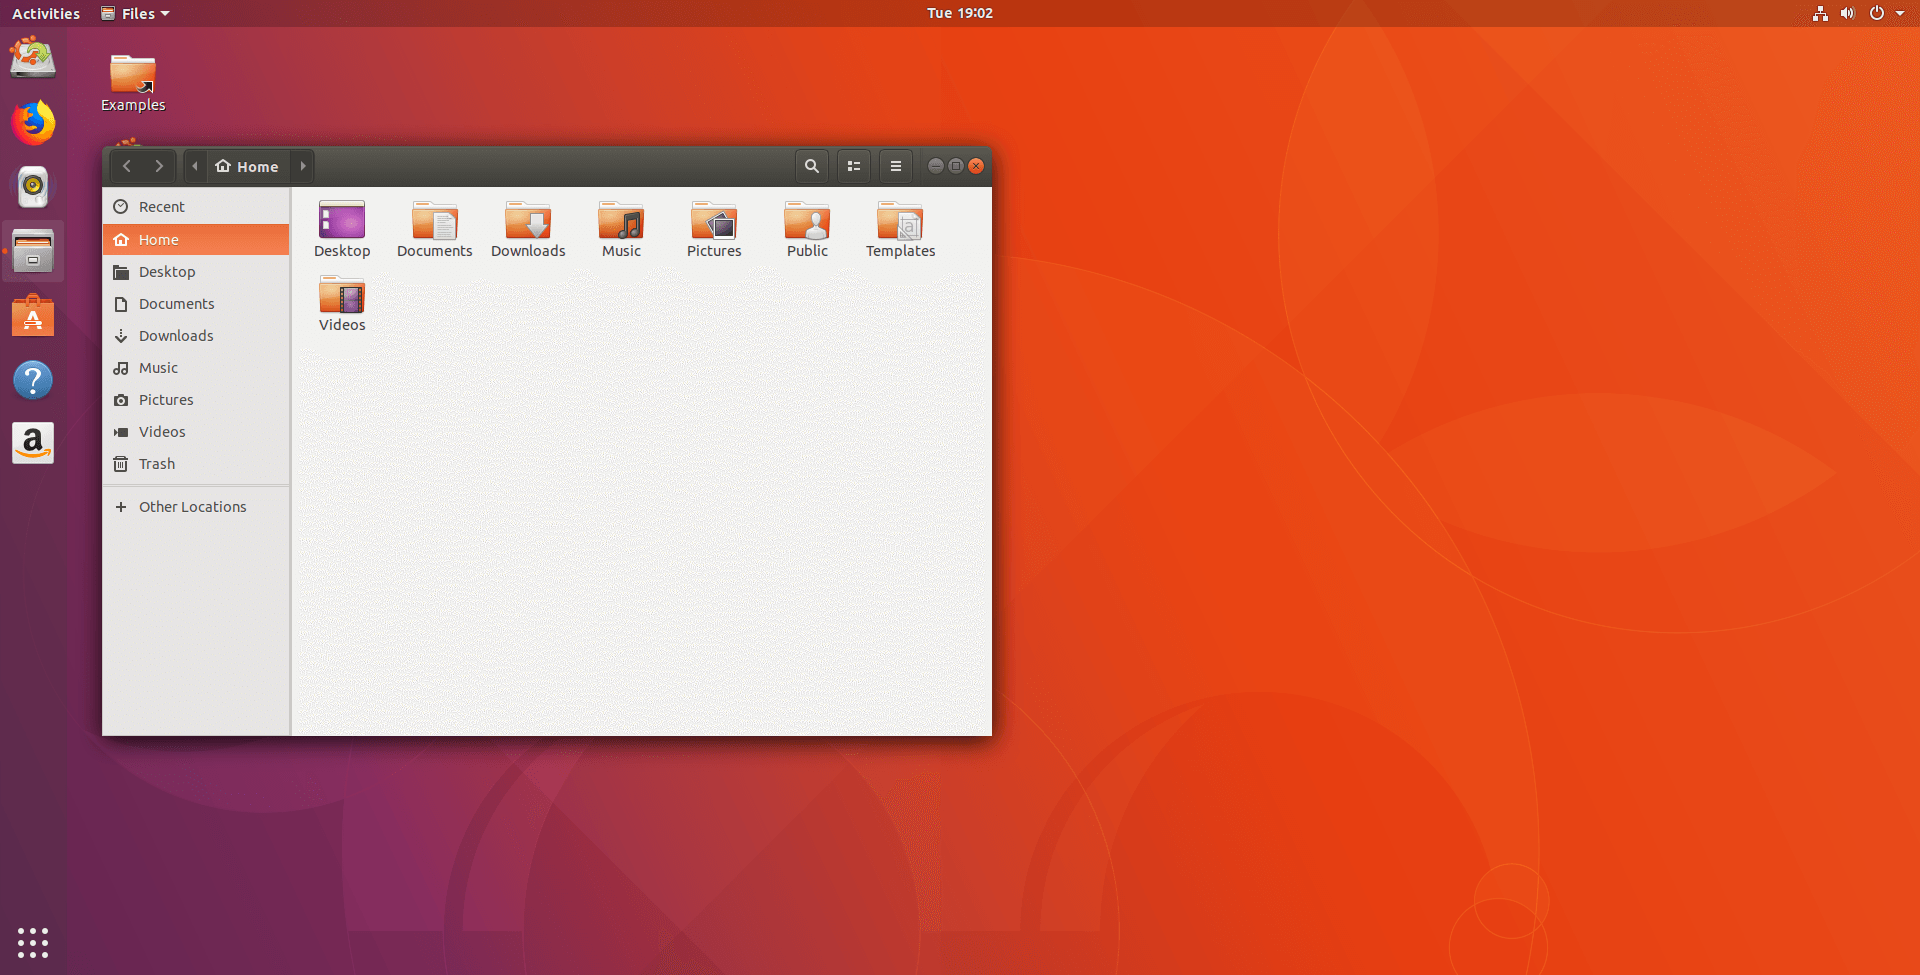Image resolution: width=1920 pixels, height=975 pixels.
Task: Open the hamburger menu in Files
Action: tap(896, 166)
